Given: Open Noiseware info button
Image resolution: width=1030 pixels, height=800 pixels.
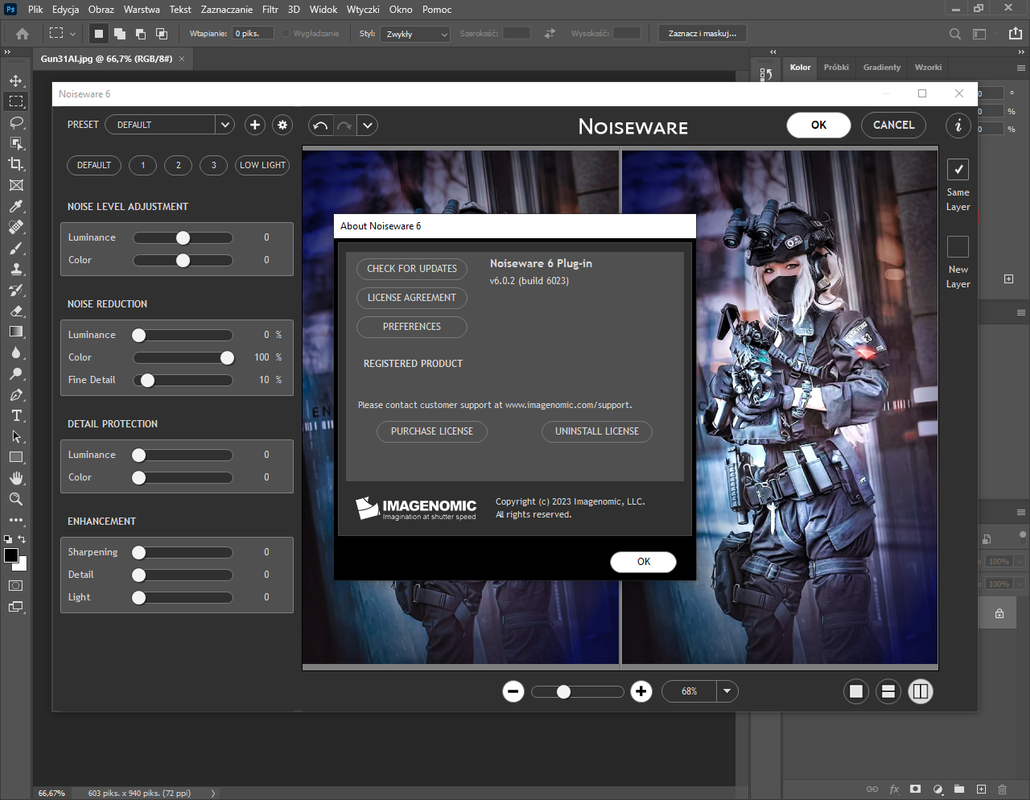Looking at the screenshot, I should 958,125.
